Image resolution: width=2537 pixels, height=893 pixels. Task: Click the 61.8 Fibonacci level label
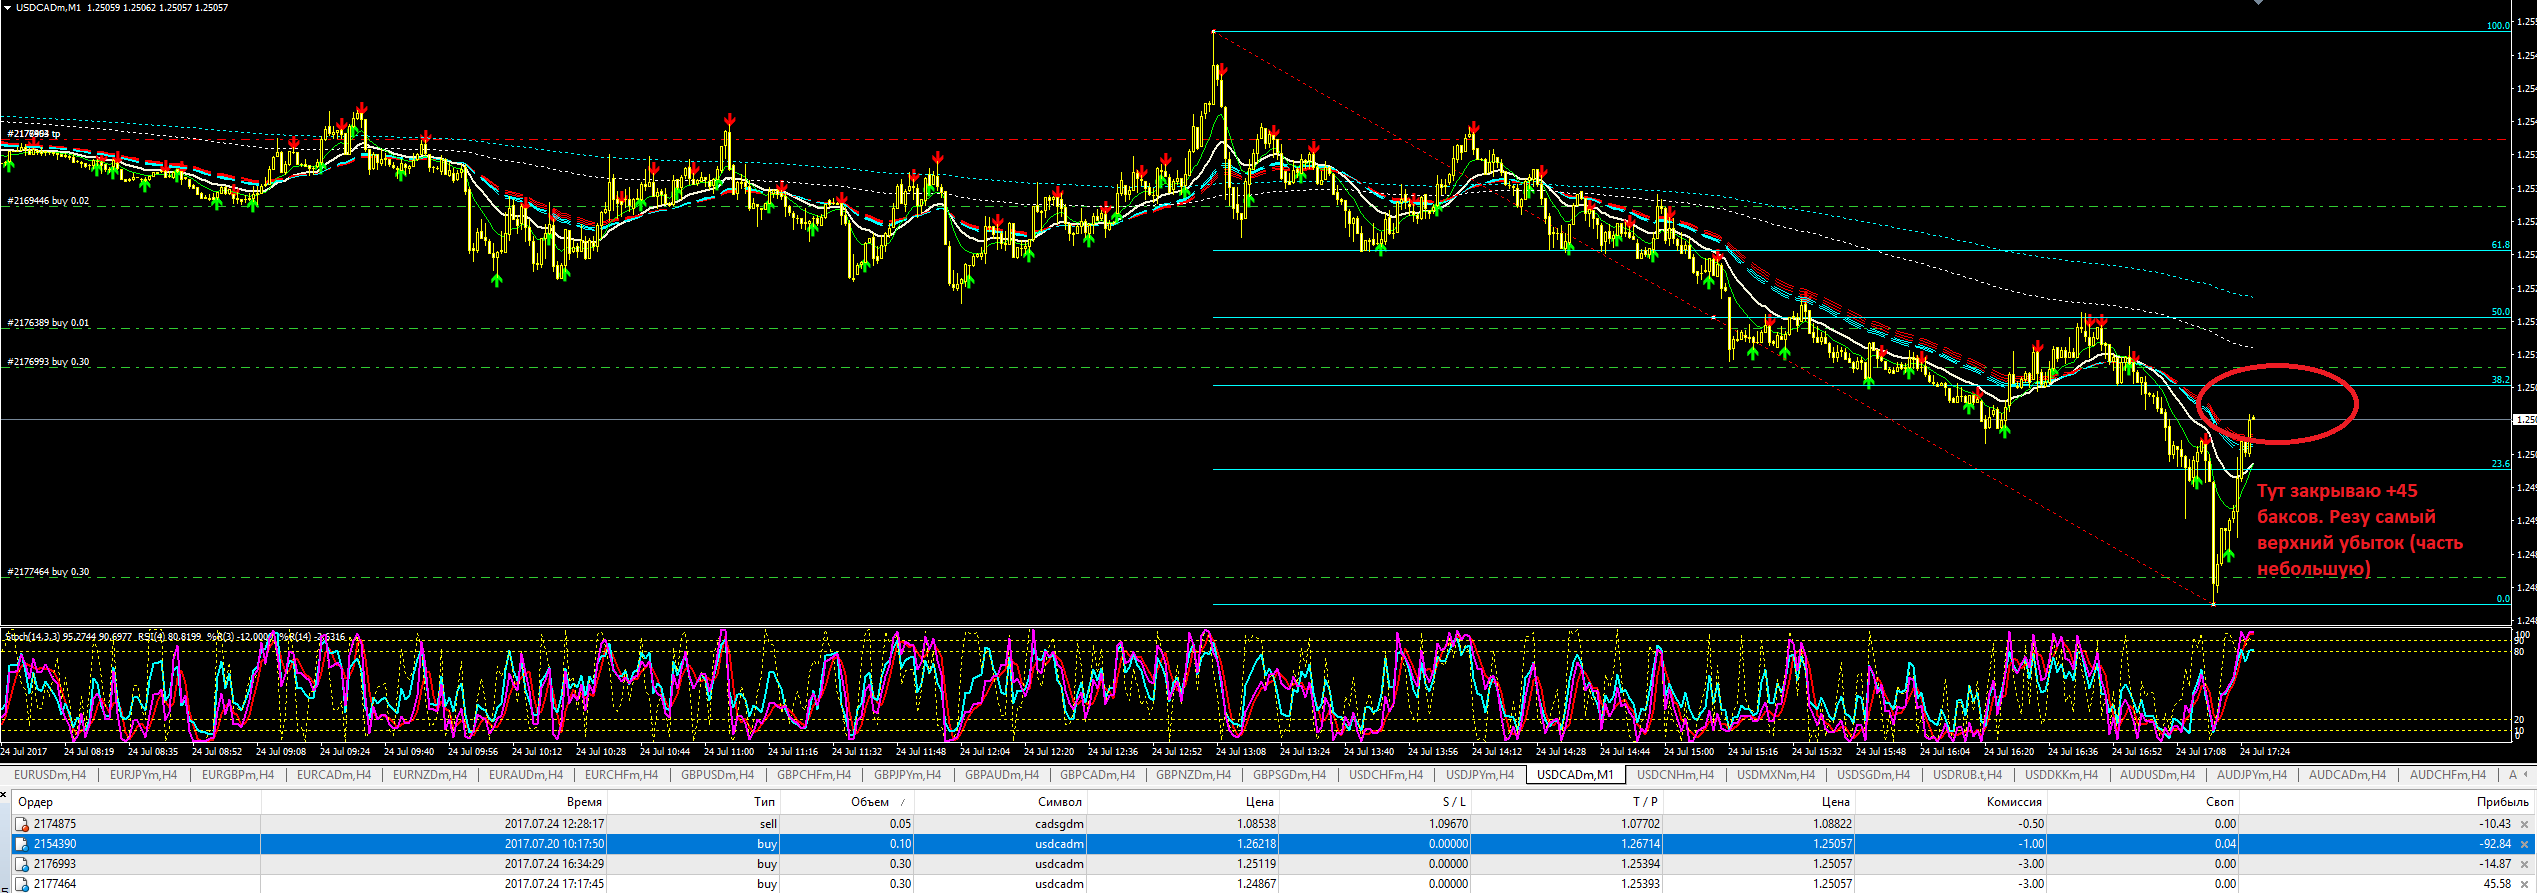(x=2500, y=245)
